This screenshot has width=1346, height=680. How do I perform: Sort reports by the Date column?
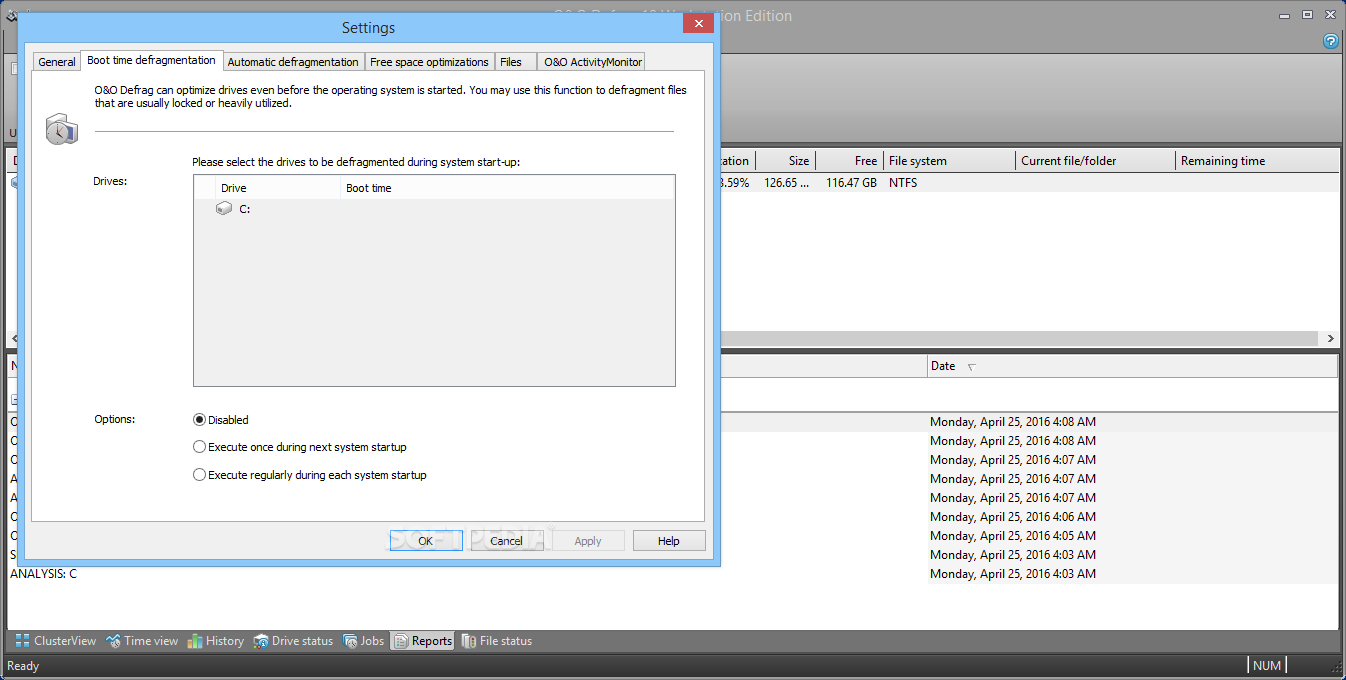click(1132, 366)
